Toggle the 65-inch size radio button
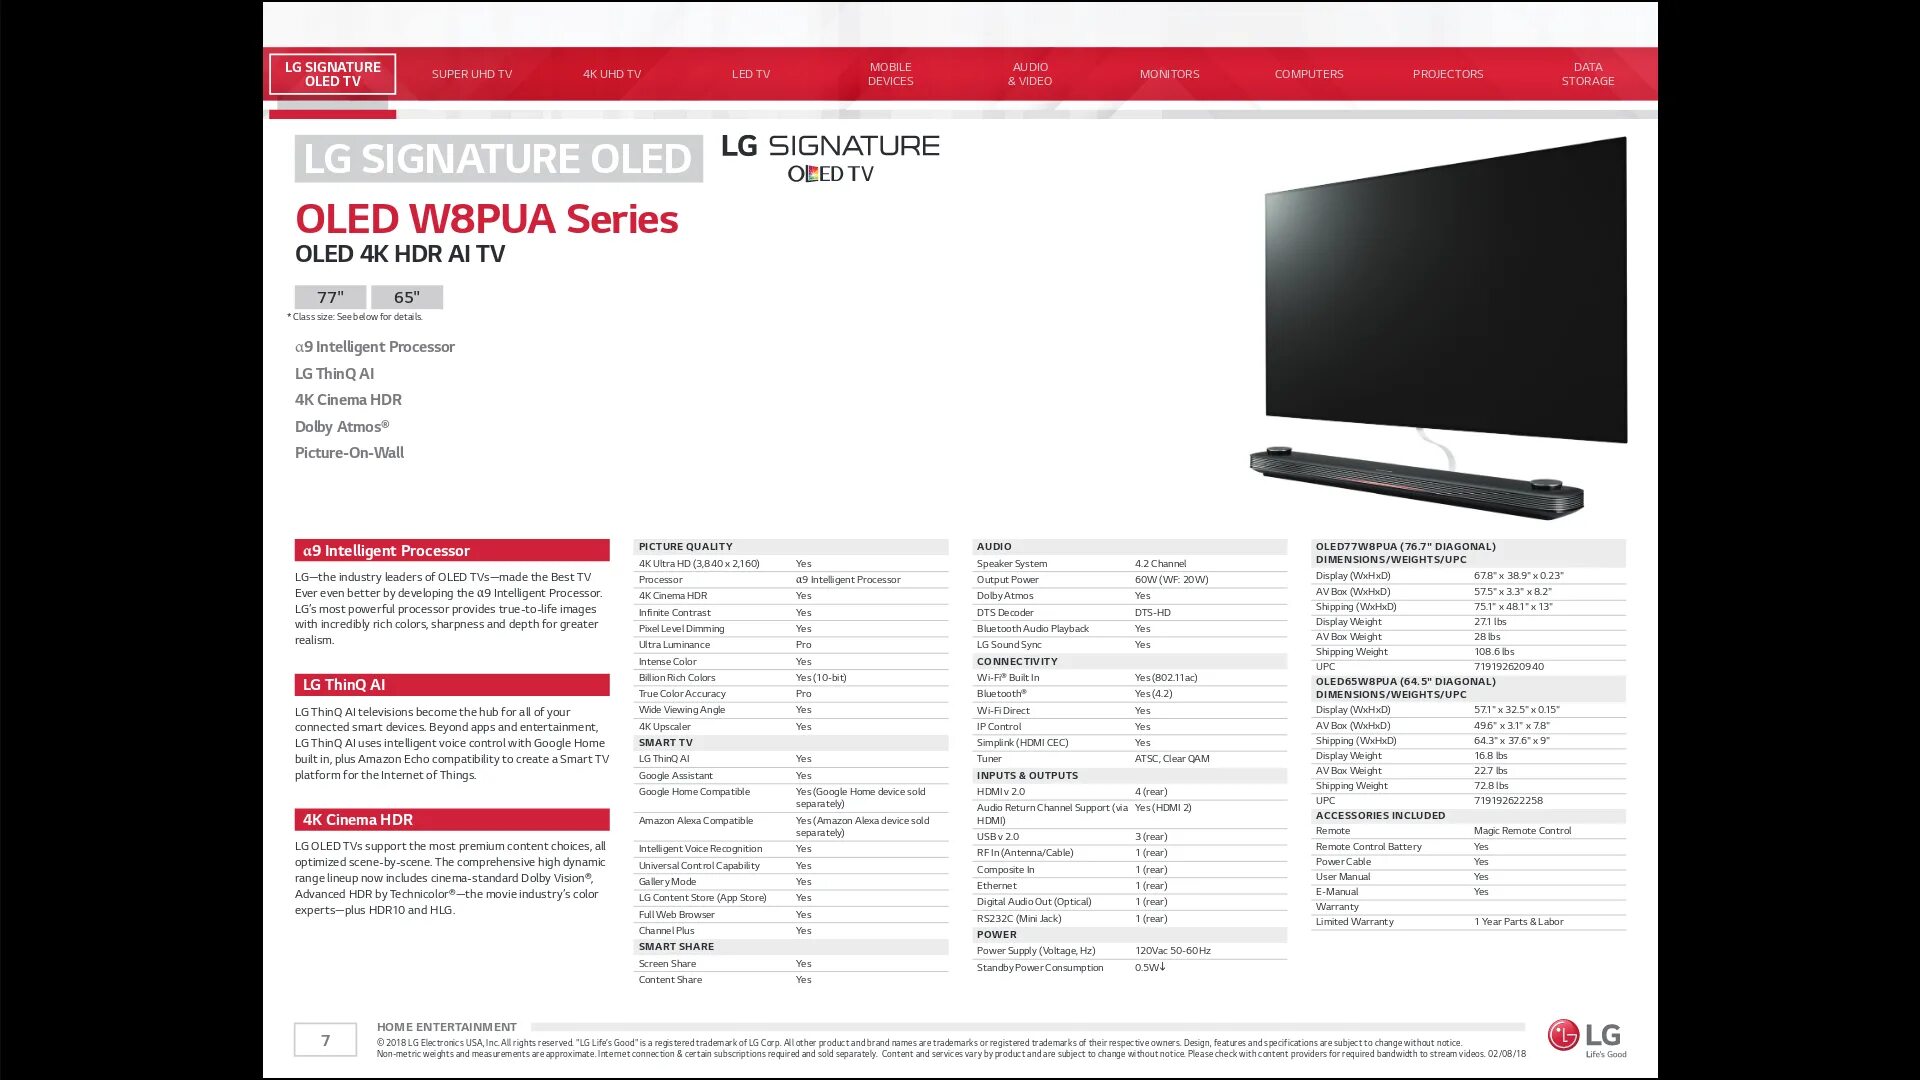 [405, 295]
